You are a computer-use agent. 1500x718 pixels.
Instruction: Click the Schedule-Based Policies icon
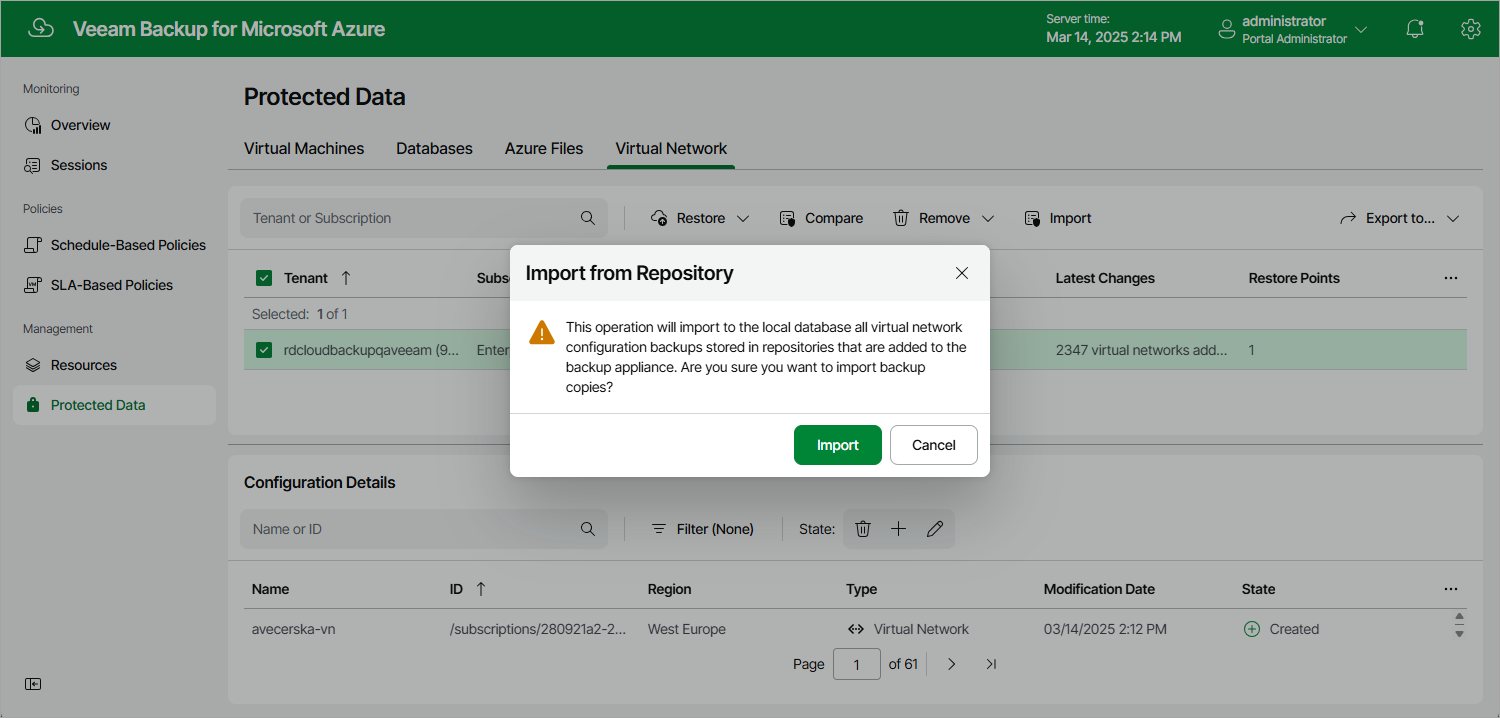click(33, 245)
